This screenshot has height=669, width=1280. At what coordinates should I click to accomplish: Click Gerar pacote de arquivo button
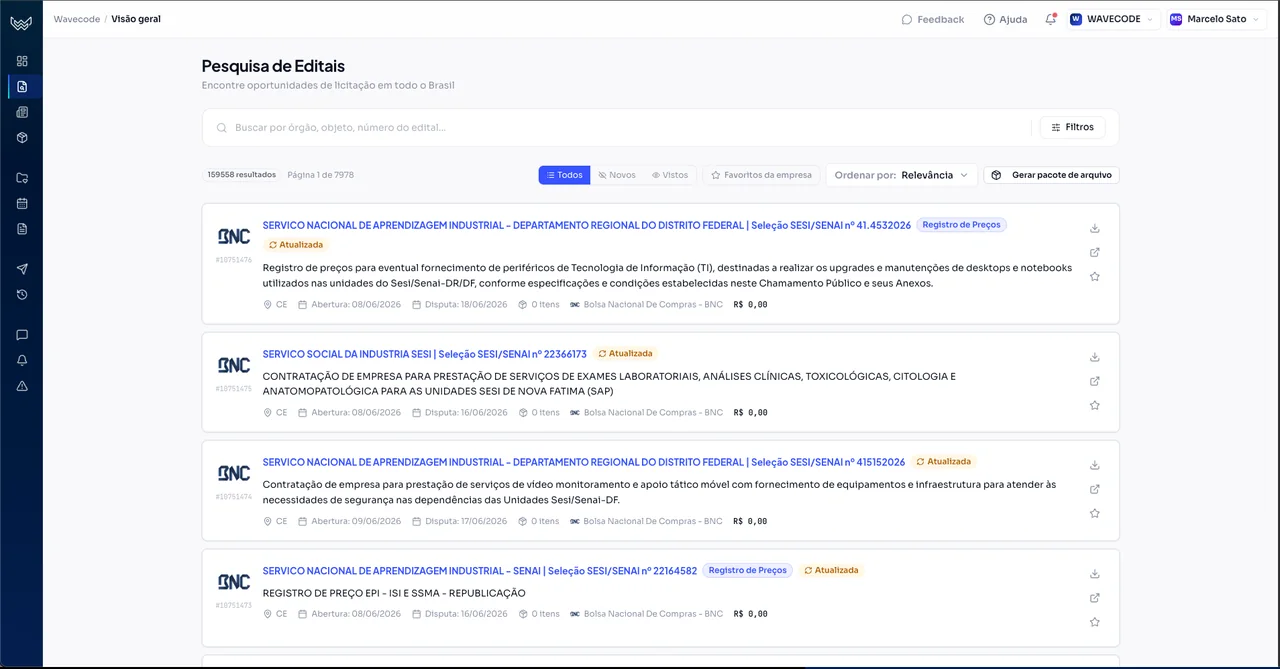pyautogui.click(x=1052, y=175)
